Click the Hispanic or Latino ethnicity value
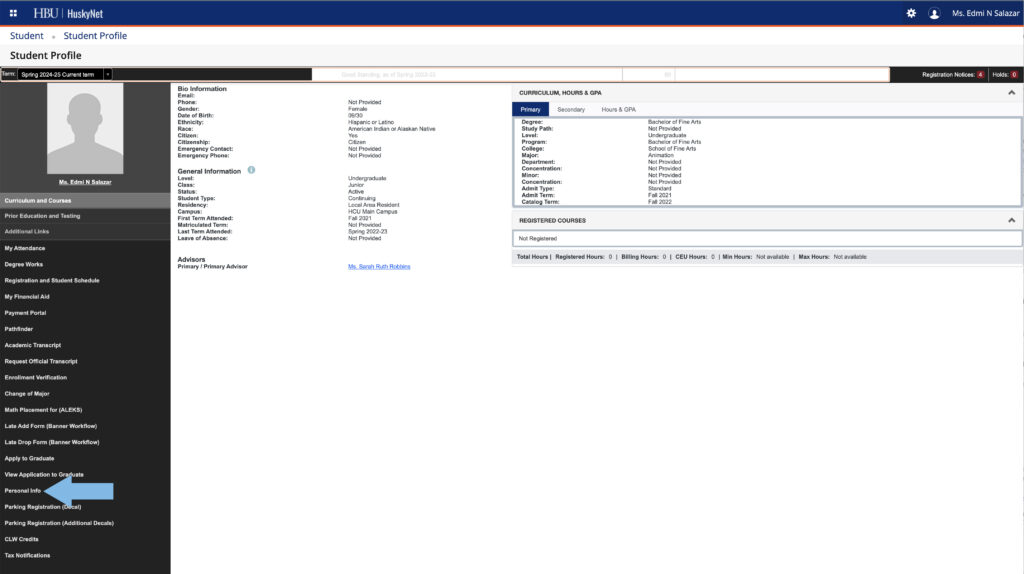Viewport: 1024px width, 574px height. tap(371, 122)
